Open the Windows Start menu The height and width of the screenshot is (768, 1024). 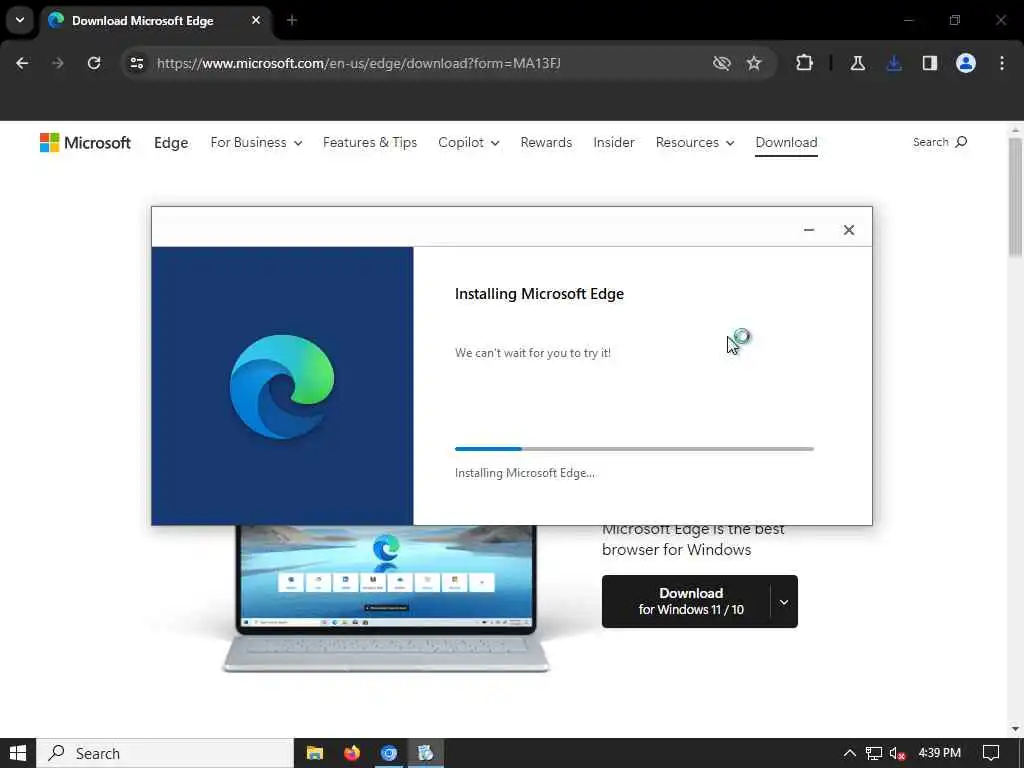(18, 753)
